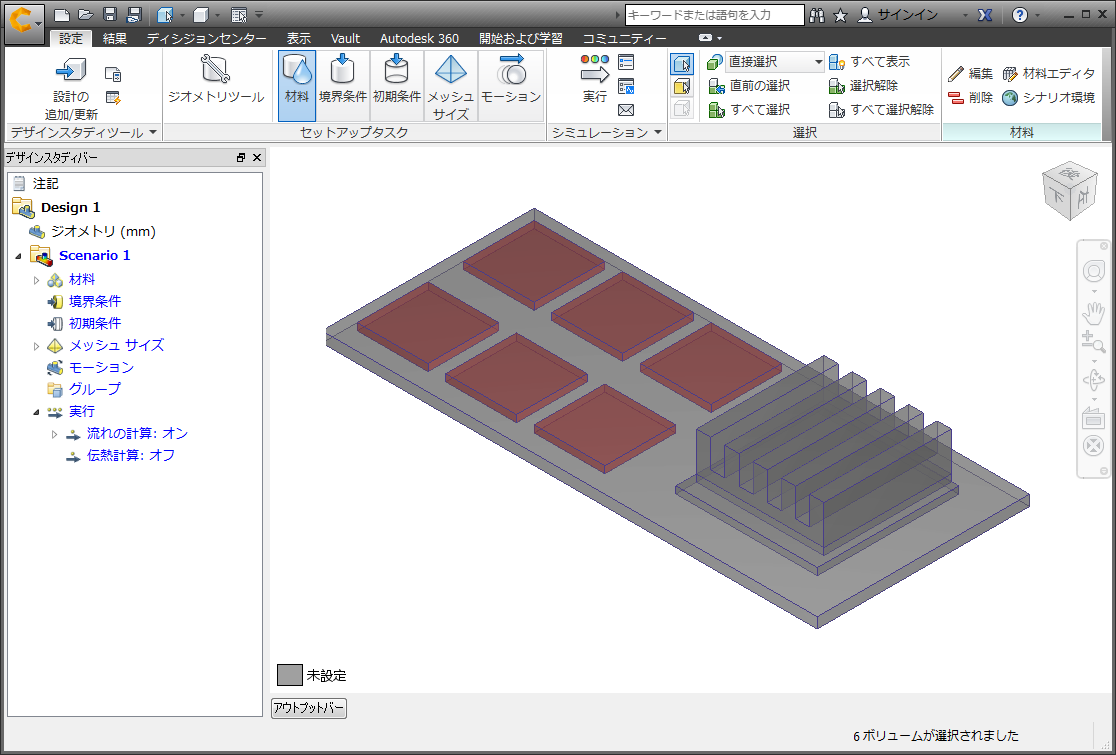Expand the メッシュ サイズ tree node

[36, 346]
